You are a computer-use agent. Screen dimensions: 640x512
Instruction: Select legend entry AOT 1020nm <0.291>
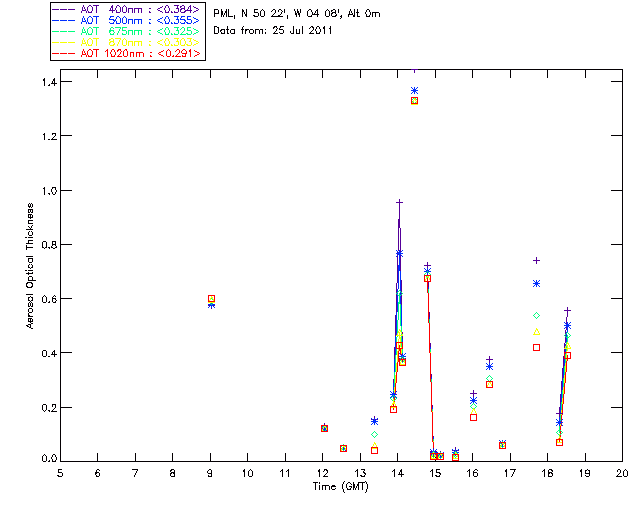pyautogui.click(x=127, y=53)
